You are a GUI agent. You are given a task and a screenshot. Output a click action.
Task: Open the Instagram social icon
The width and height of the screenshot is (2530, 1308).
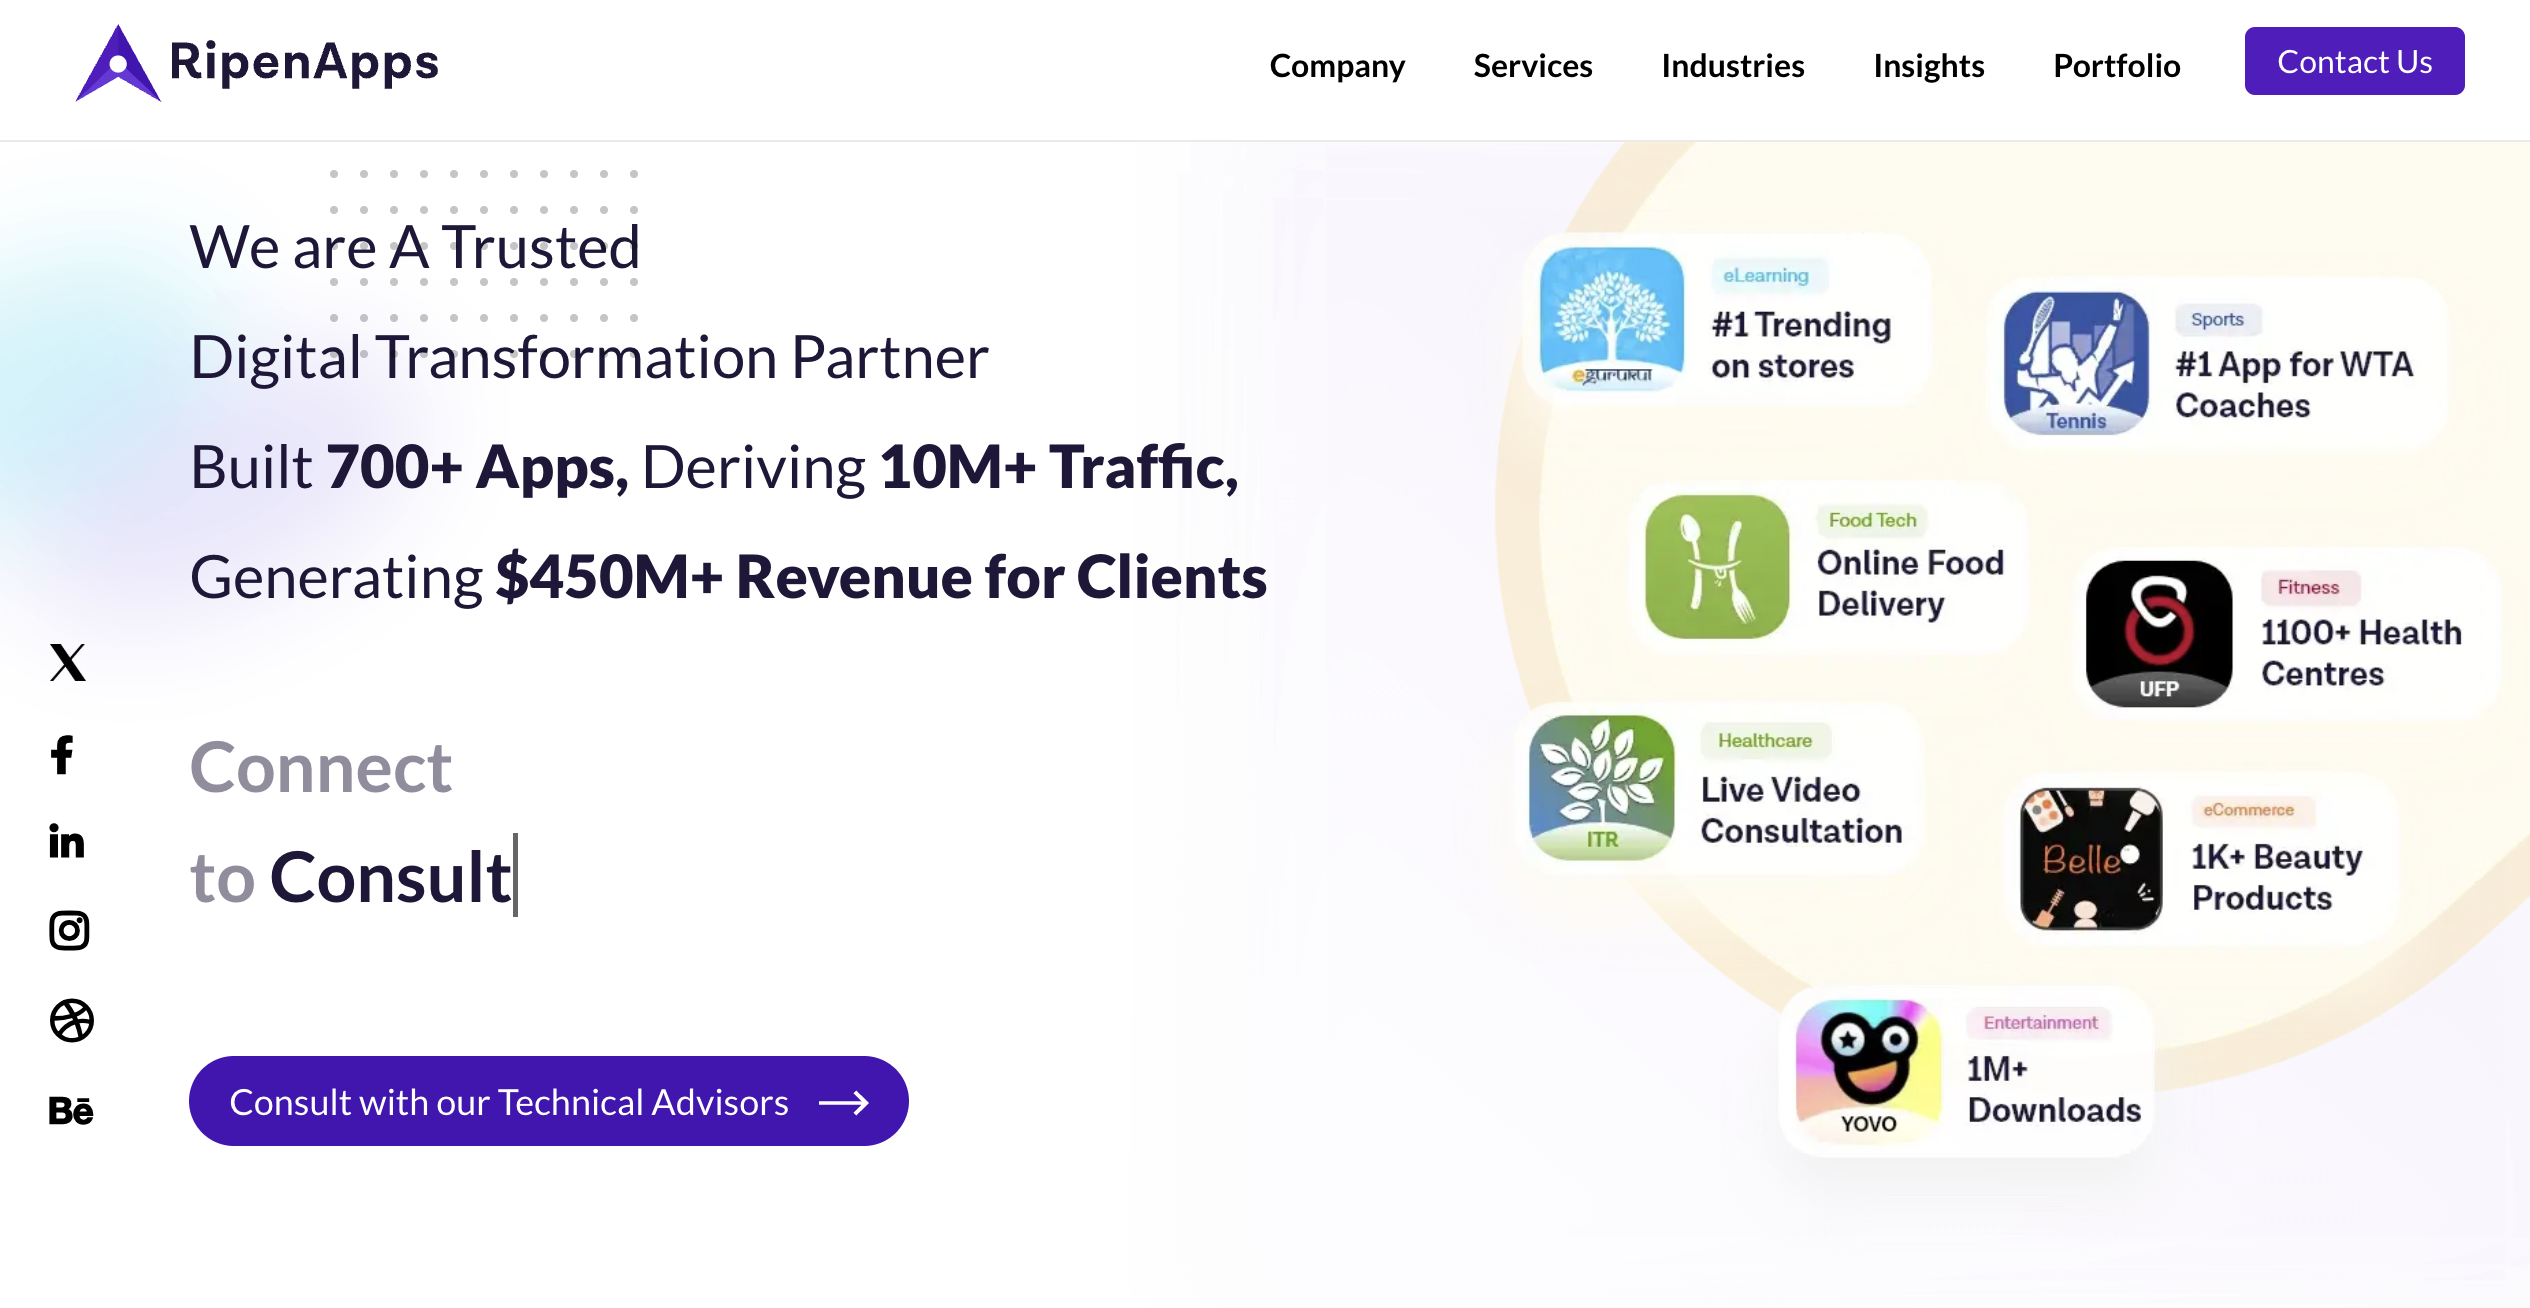click(x=69, y=930)
